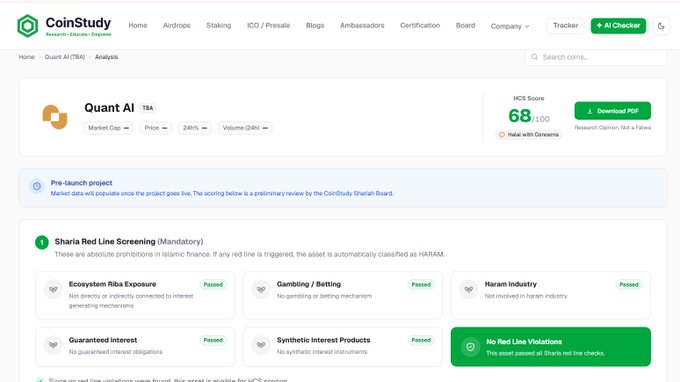Click Ecosystem Riba Exposure heart icon
Image resolution: width=680 pixels, height=382 pixels.
coord(53,289)
